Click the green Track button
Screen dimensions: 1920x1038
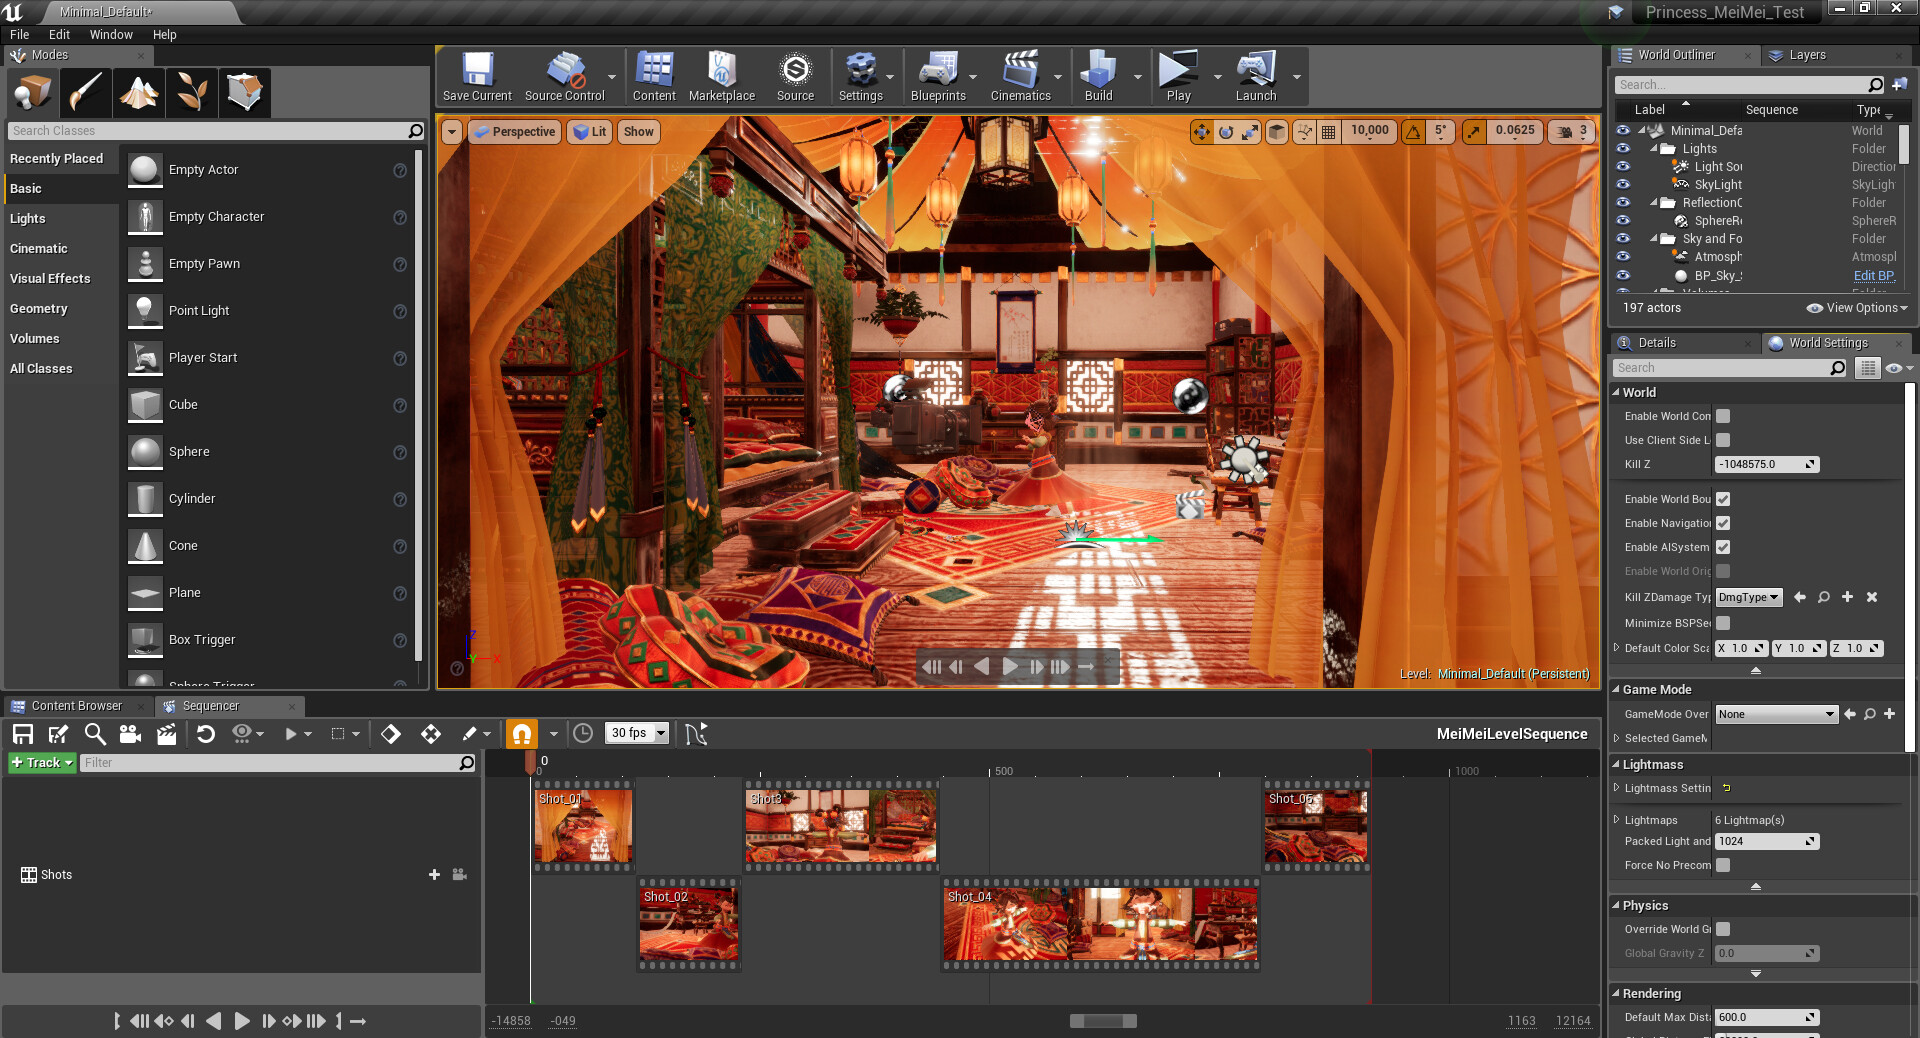(42, 763)
